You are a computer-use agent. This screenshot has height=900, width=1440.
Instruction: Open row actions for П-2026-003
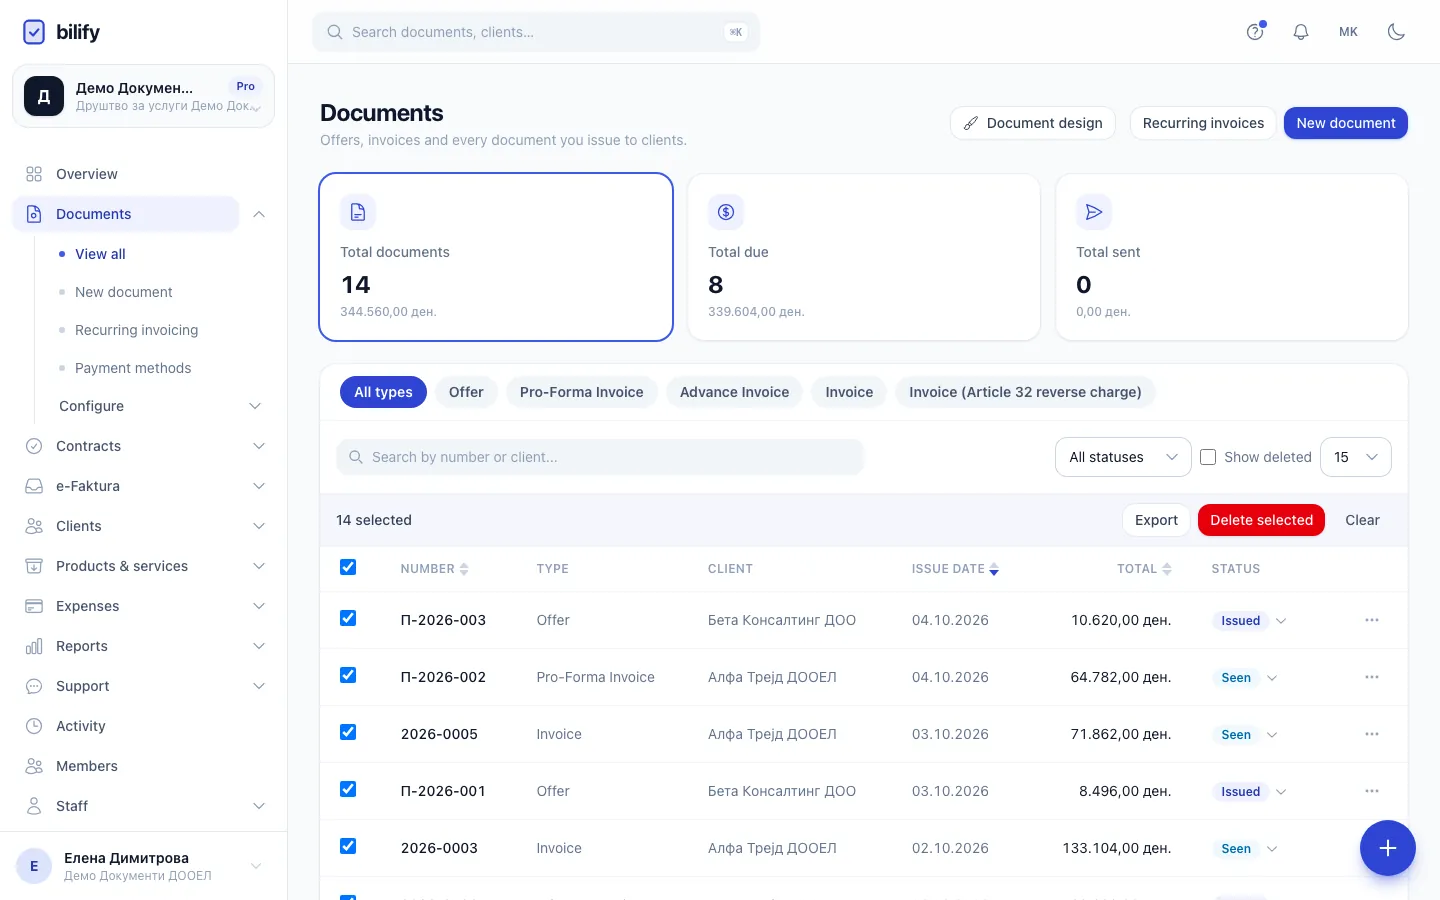click(x=1372, y=620)
